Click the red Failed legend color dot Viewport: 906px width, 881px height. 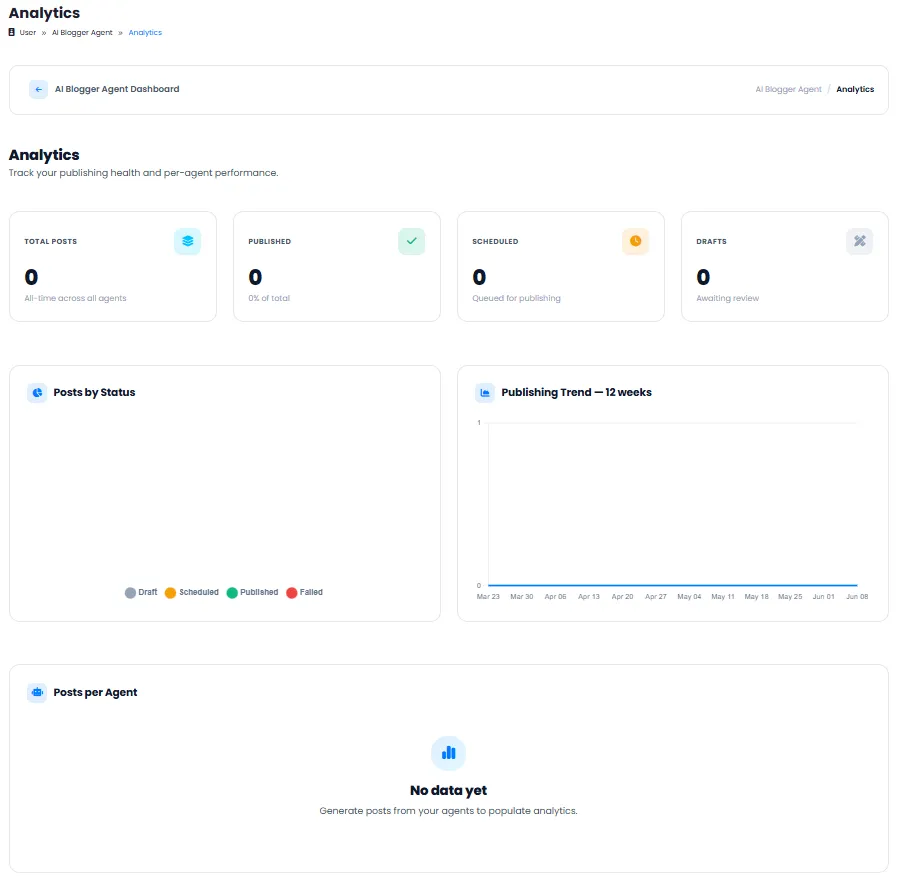(292, 593)
